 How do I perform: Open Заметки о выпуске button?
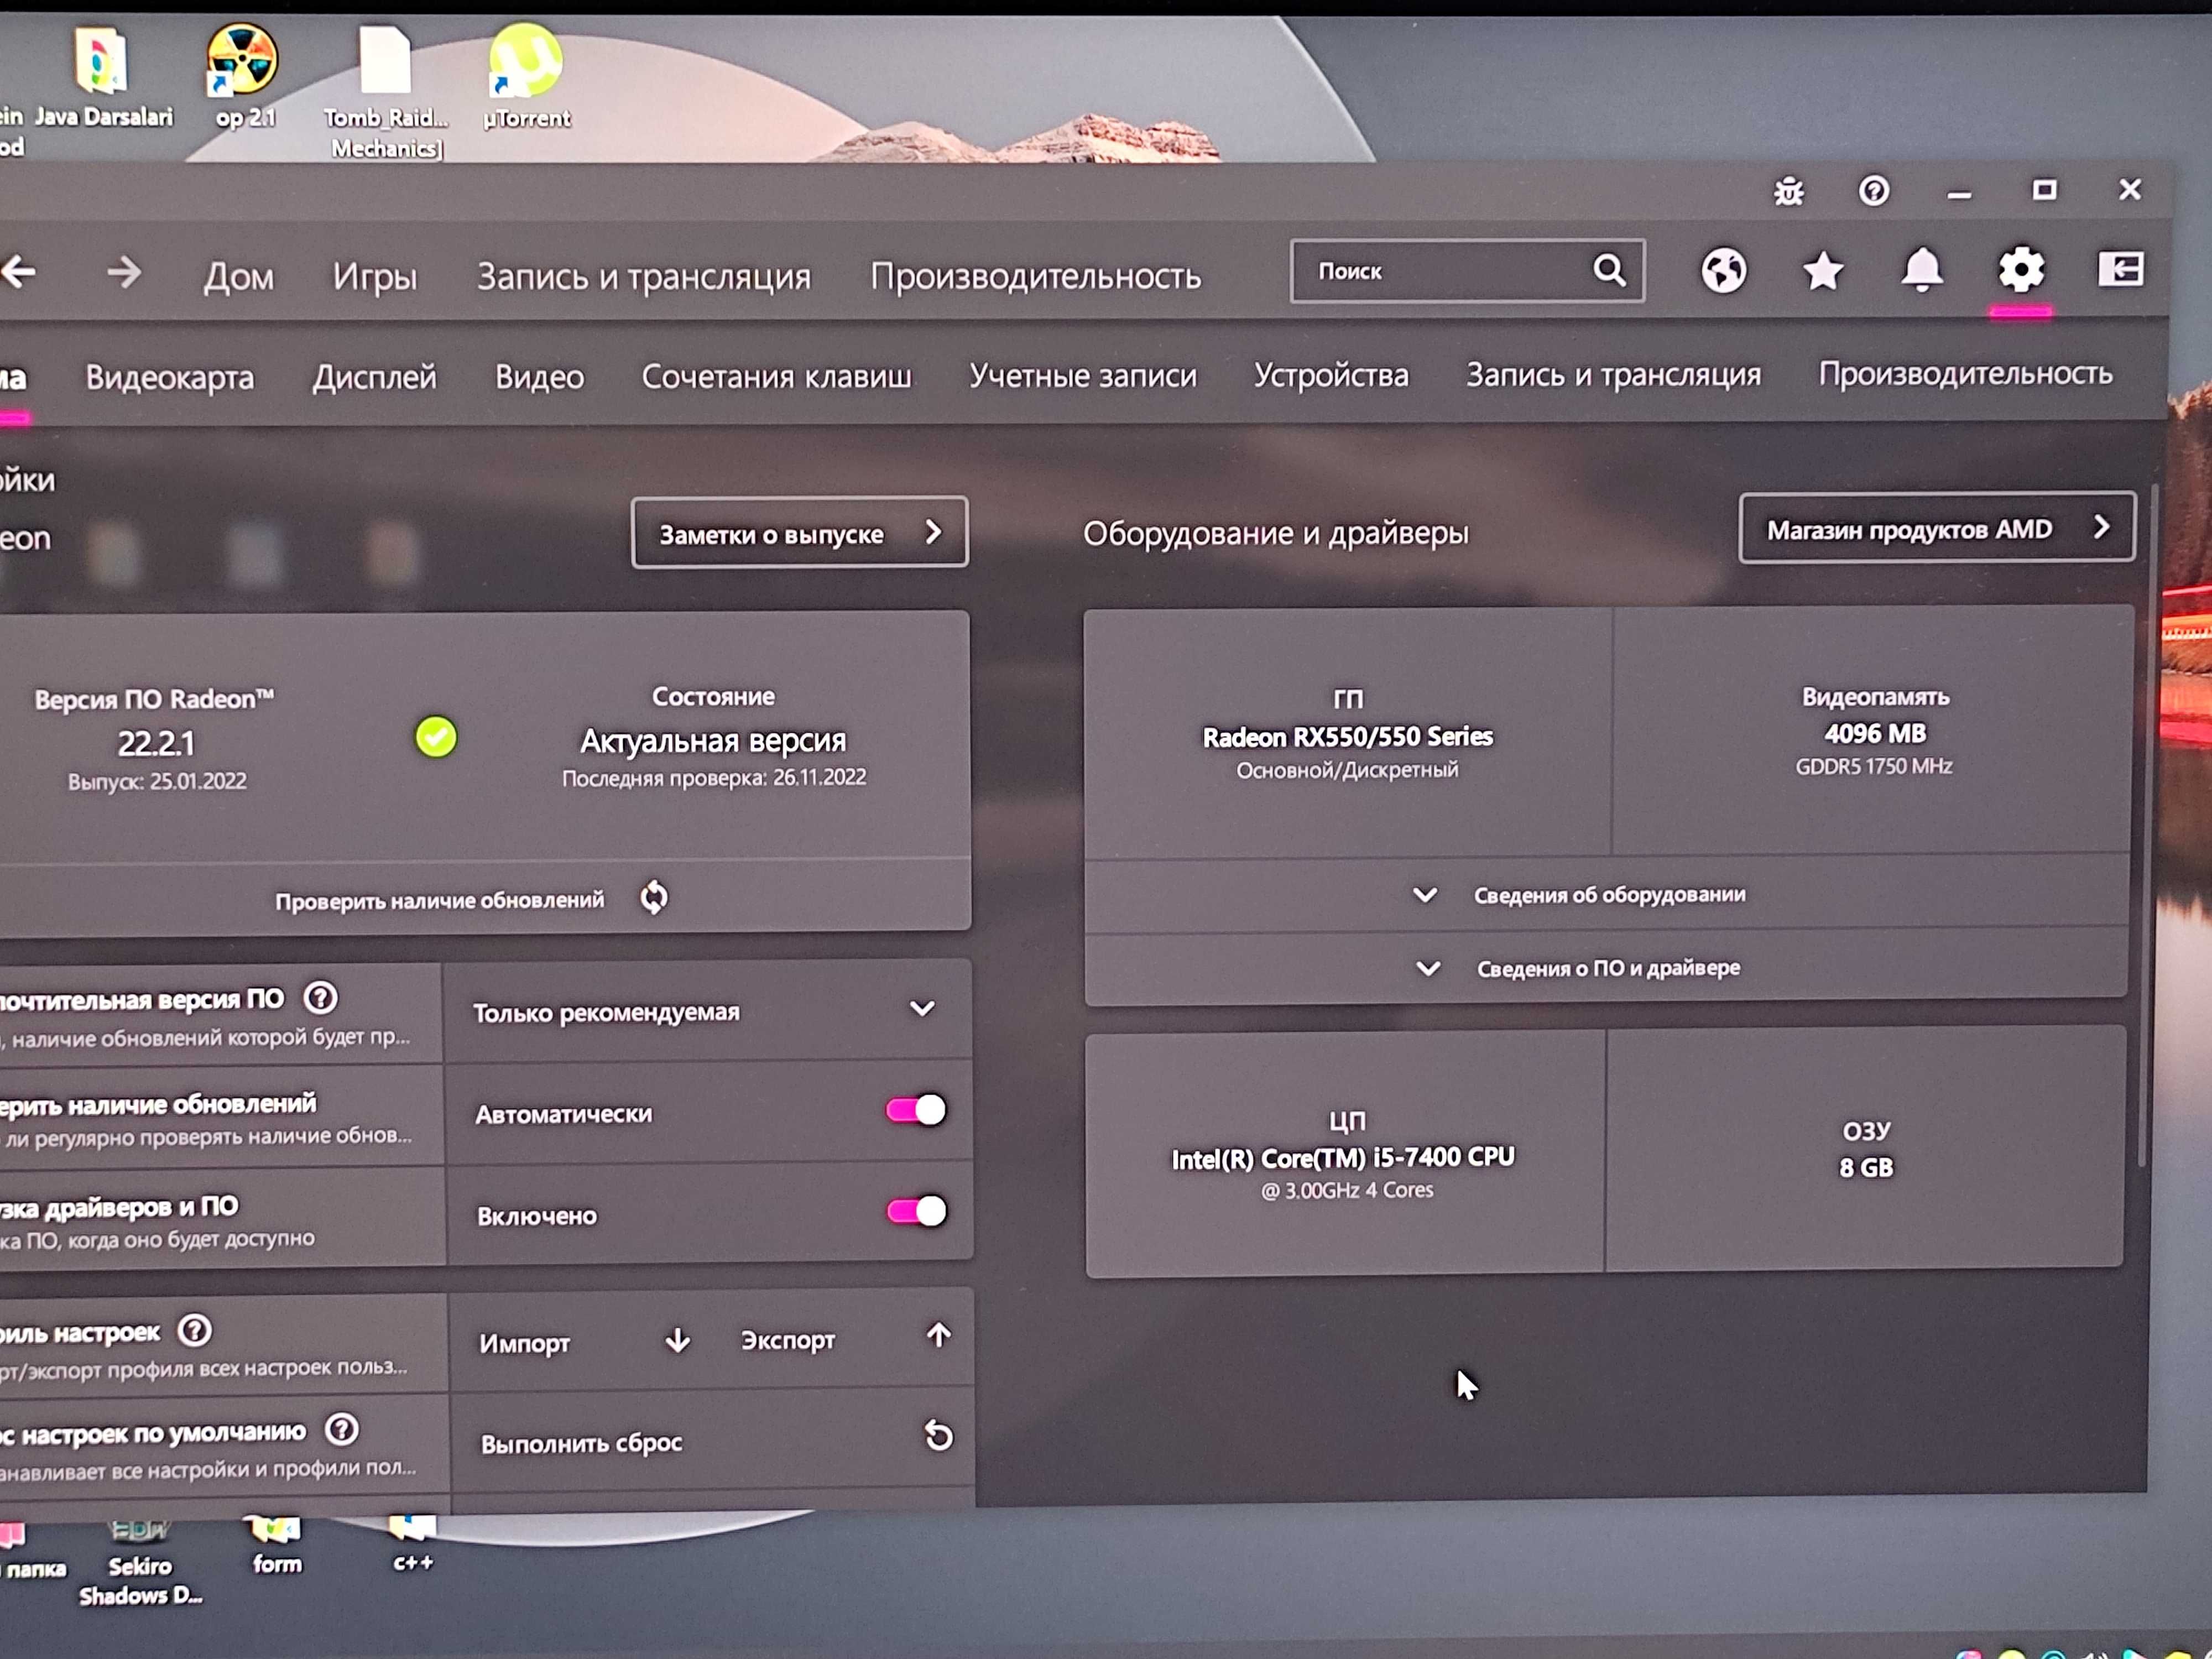(x=800, y=533)
